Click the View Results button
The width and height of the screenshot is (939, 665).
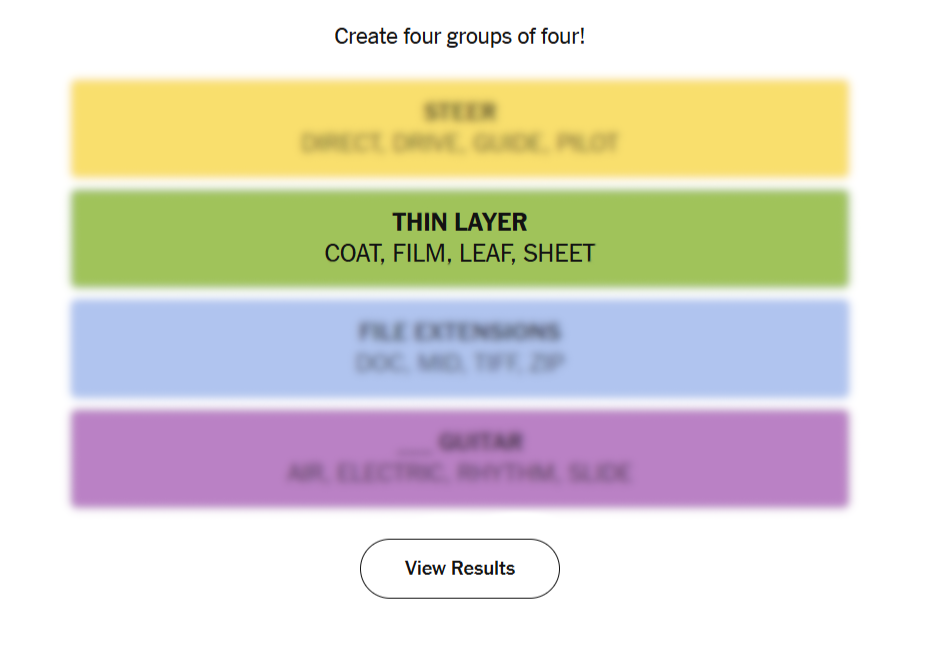point(459,568)
